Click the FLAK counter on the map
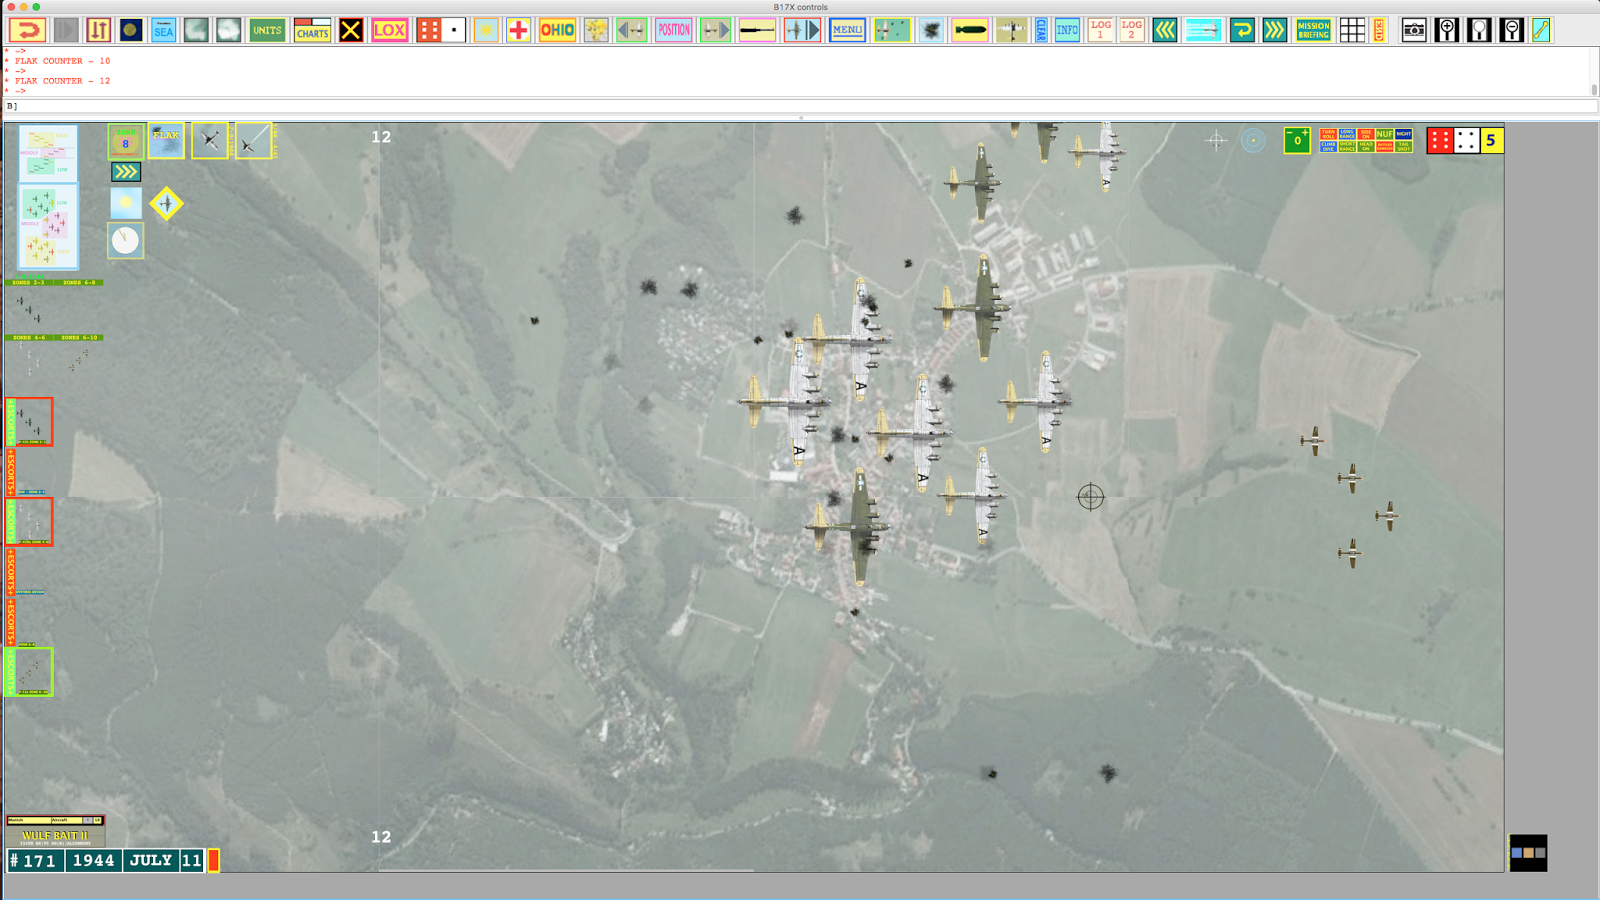 pyautogui.click(x=166, y=141)
